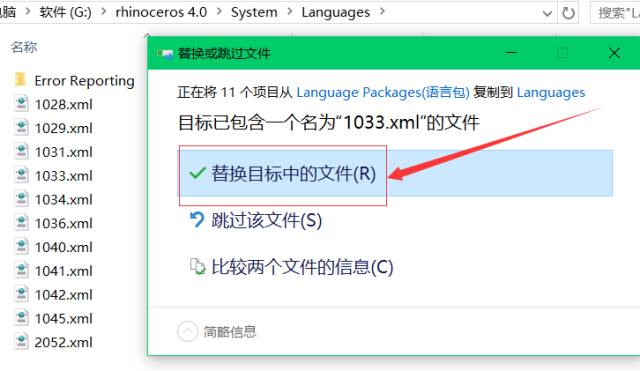The height and width of the screenshot is (371, 640).
Task: Open the Language Packages source link
Action: (x=383, y=92)
